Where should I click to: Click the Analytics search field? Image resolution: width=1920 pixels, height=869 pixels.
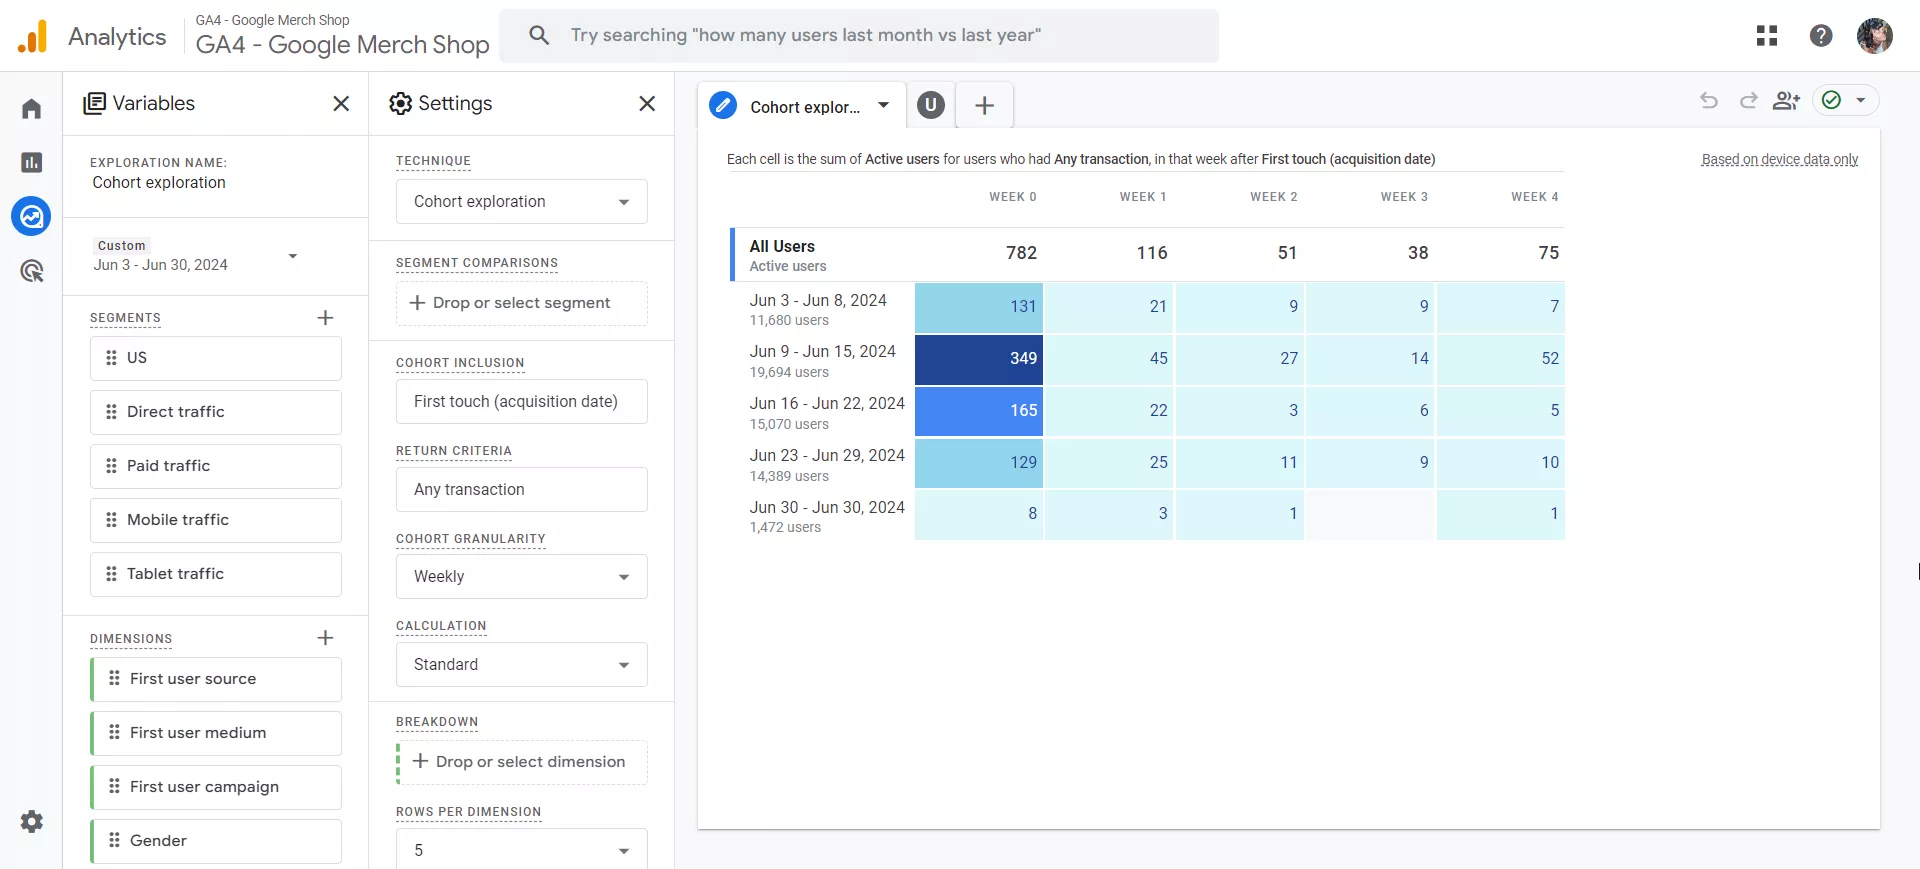click(859, 36)
